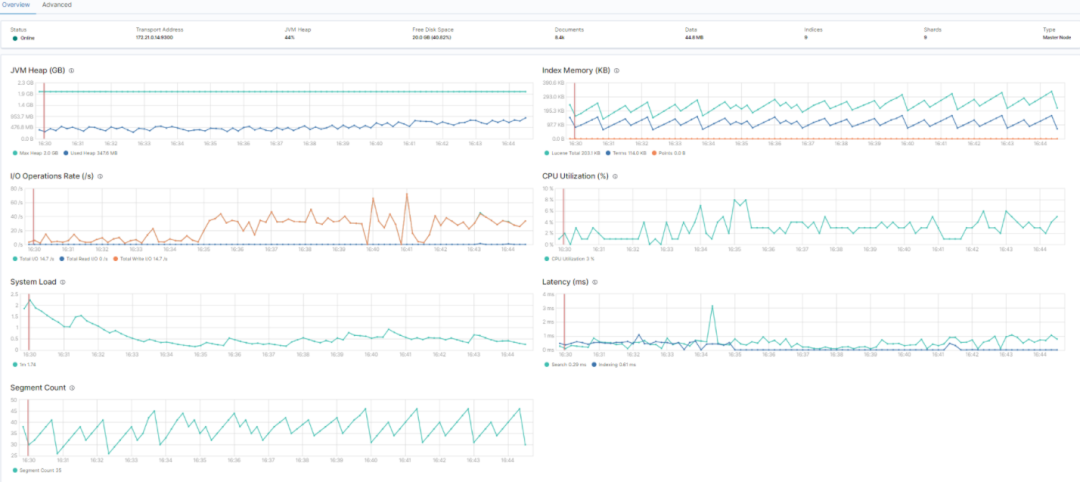The height and width of the screenshot is (482, 1080).
Task: Click the CPU Utilization (%) chart title
Action: (576, 176)
